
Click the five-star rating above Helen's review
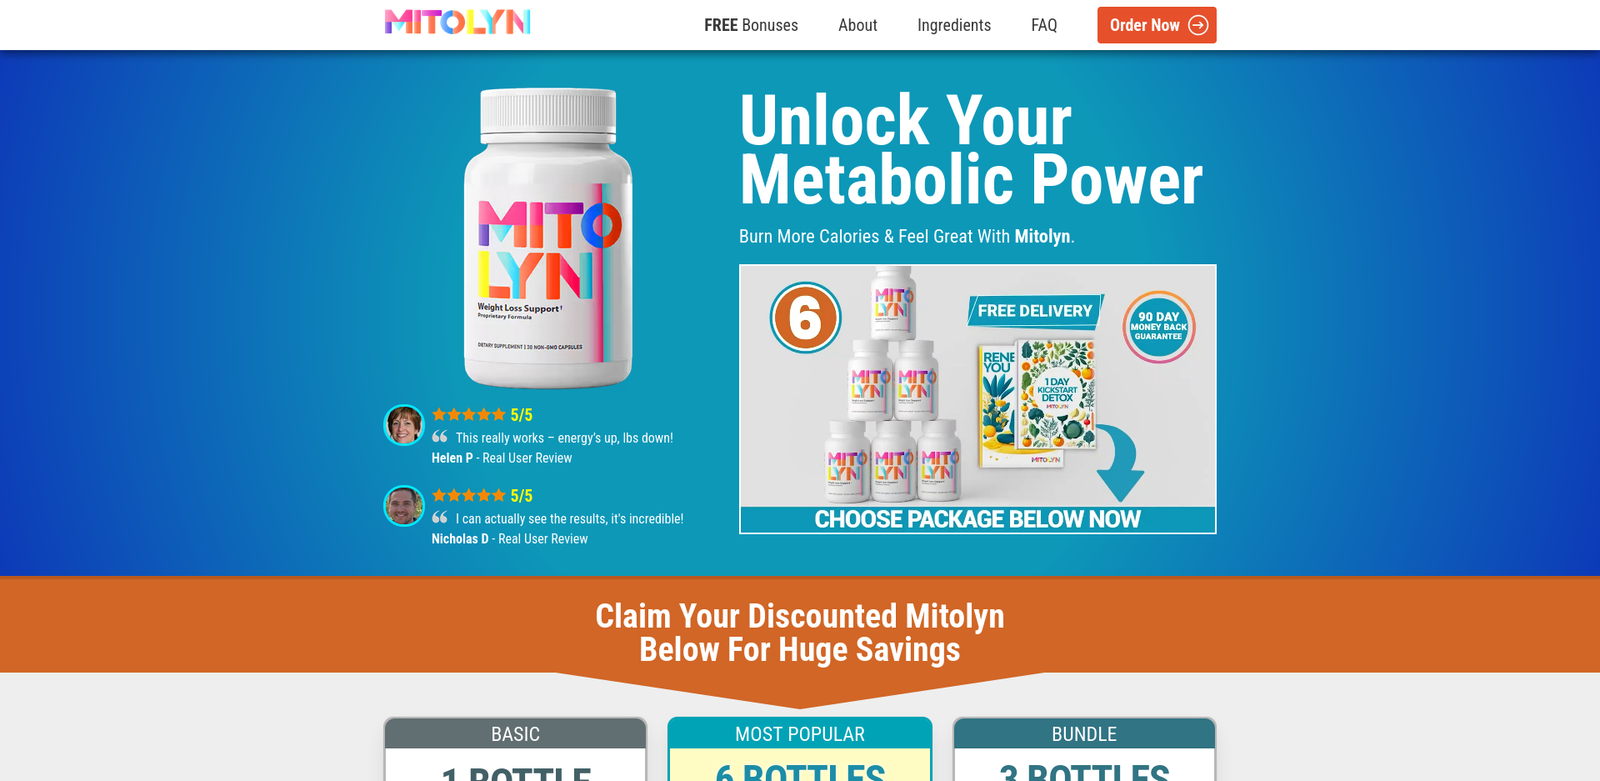coord(469,414)
